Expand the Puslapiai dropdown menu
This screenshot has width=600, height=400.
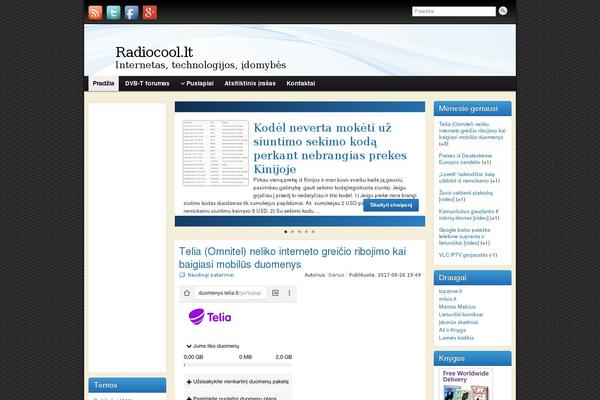point(197,83)
